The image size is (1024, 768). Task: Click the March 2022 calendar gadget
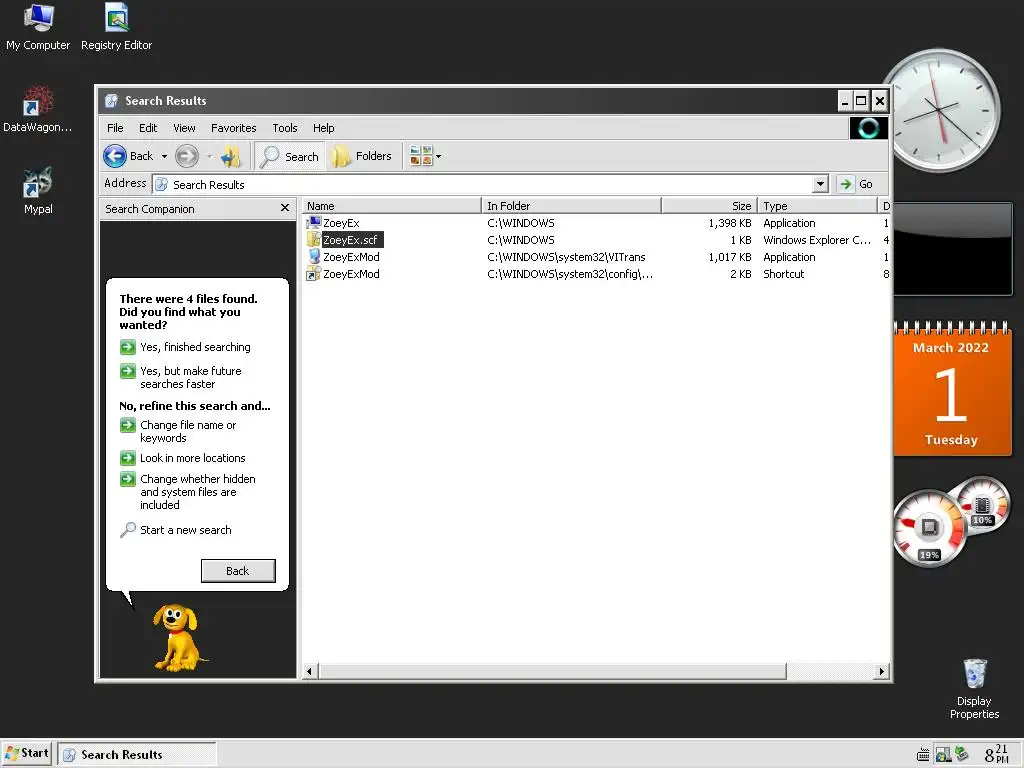point(952,389)
